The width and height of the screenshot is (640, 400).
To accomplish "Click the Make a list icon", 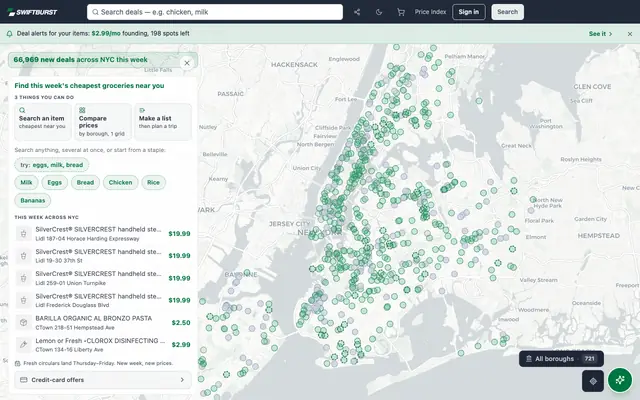I will (x=142, y=110).
